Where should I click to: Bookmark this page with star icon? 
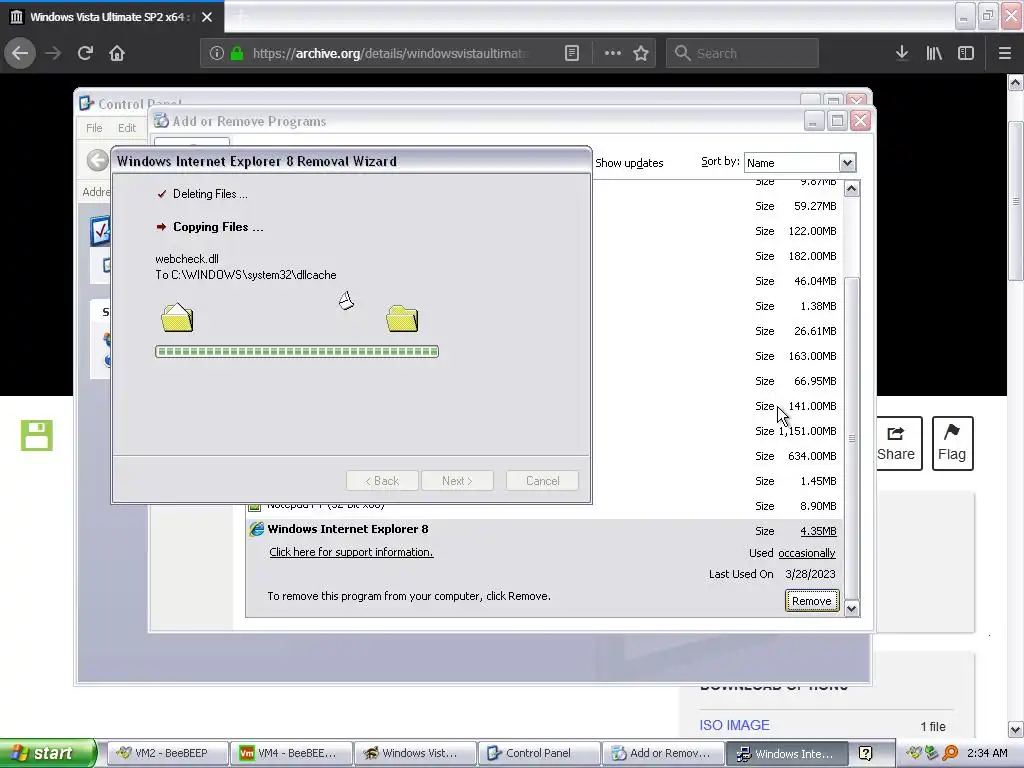pos(641,54)
